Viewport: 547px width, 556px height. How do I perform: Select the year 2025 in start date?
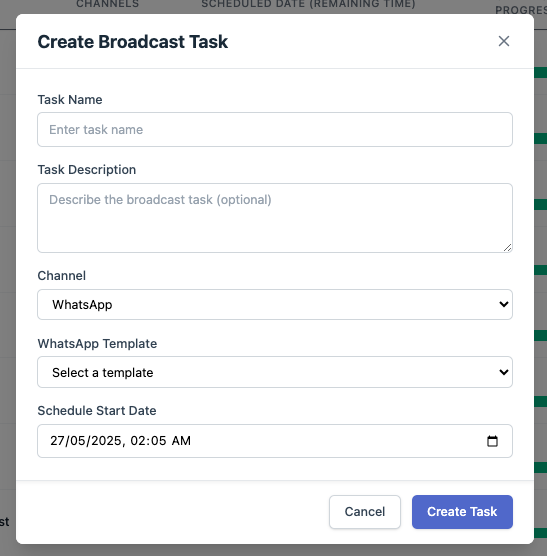[x=106, y=441]
